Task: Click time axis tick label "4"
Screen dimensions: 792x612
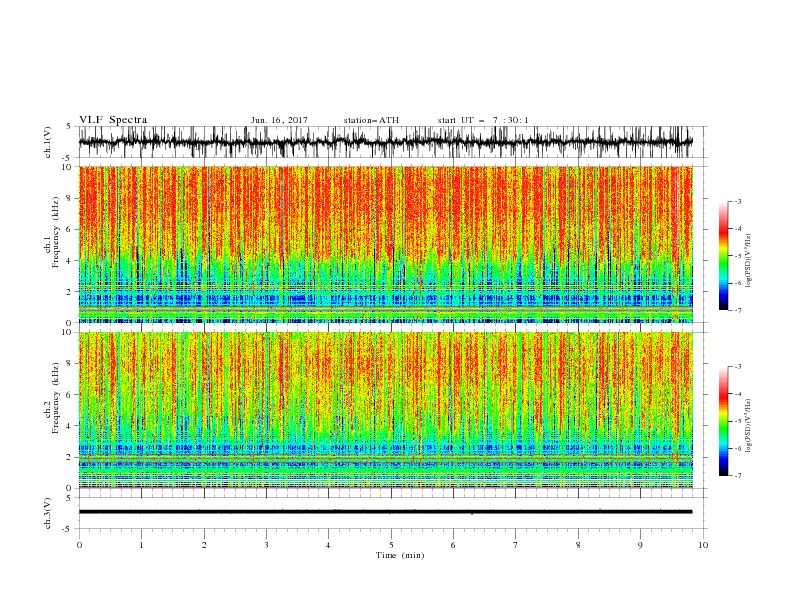Action: point(328,545)
